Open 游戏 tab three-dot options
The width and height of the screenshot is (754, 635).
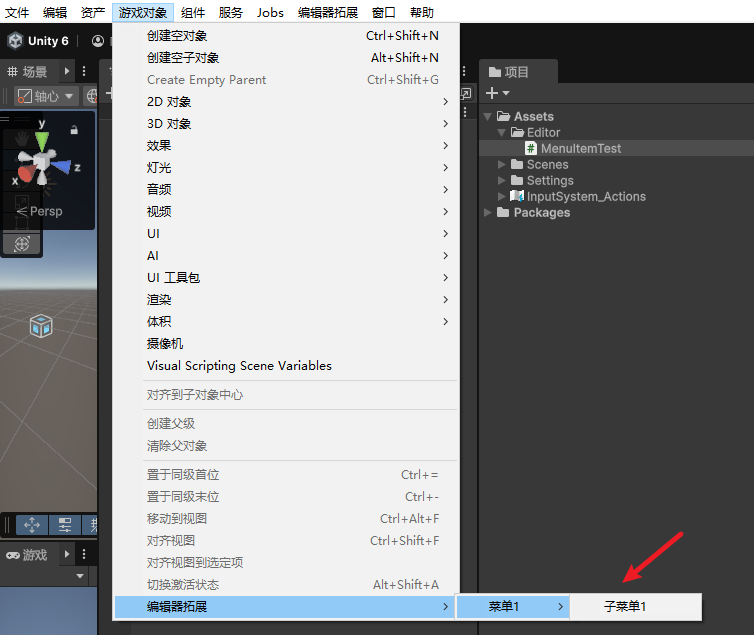pos(84,555)
